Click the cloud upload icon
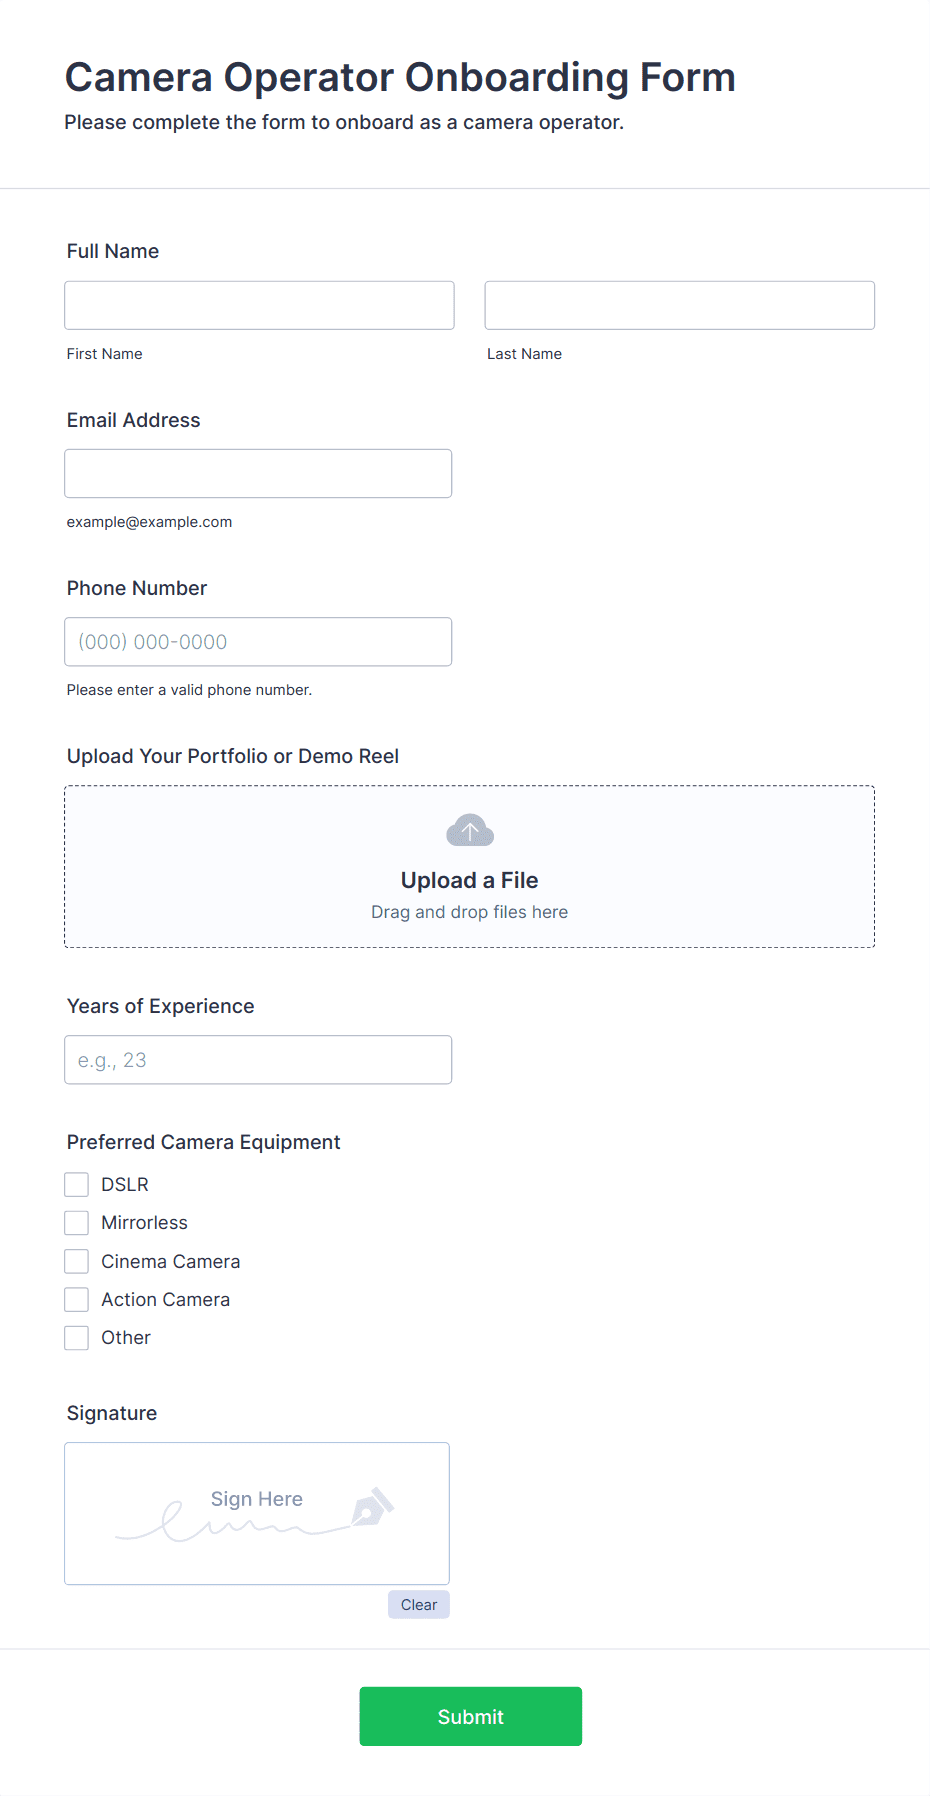Image resolution: width=930 pixels, height=1796 pixels. click(469, 830)
